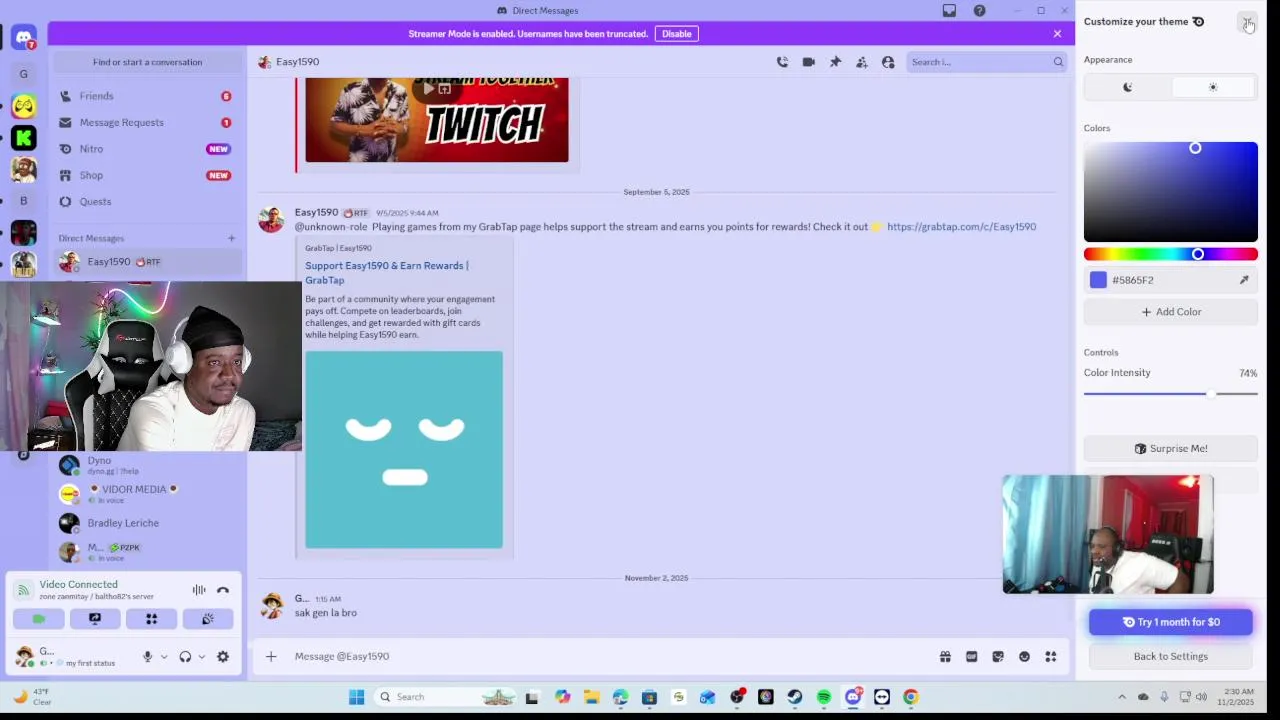Image resolution: width=1280 pixels, height=720 pixels.
Task: Show hidden system tray icons
Action: [1121, 697]
